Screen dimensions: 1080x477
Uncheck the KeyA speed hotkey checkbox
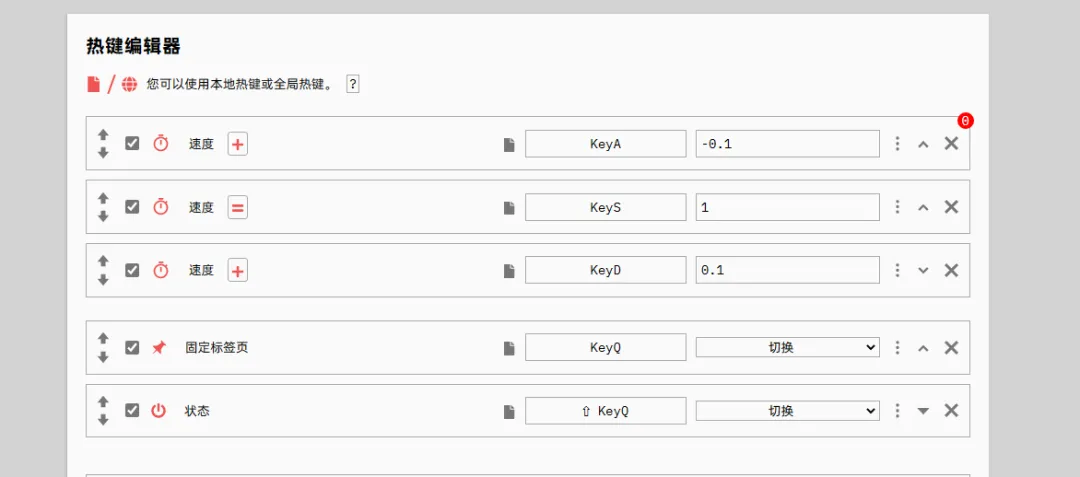[x=132, y=143]
